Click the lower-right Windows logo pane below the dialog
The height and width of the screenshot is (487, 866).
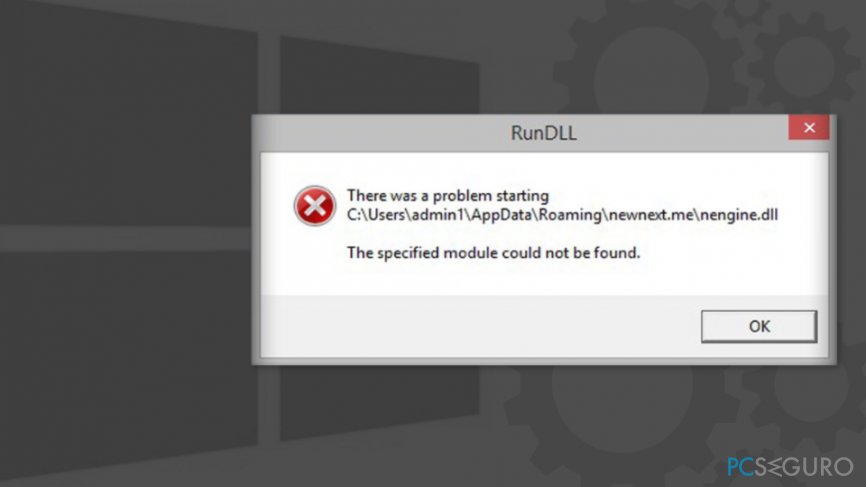[379, 402]
